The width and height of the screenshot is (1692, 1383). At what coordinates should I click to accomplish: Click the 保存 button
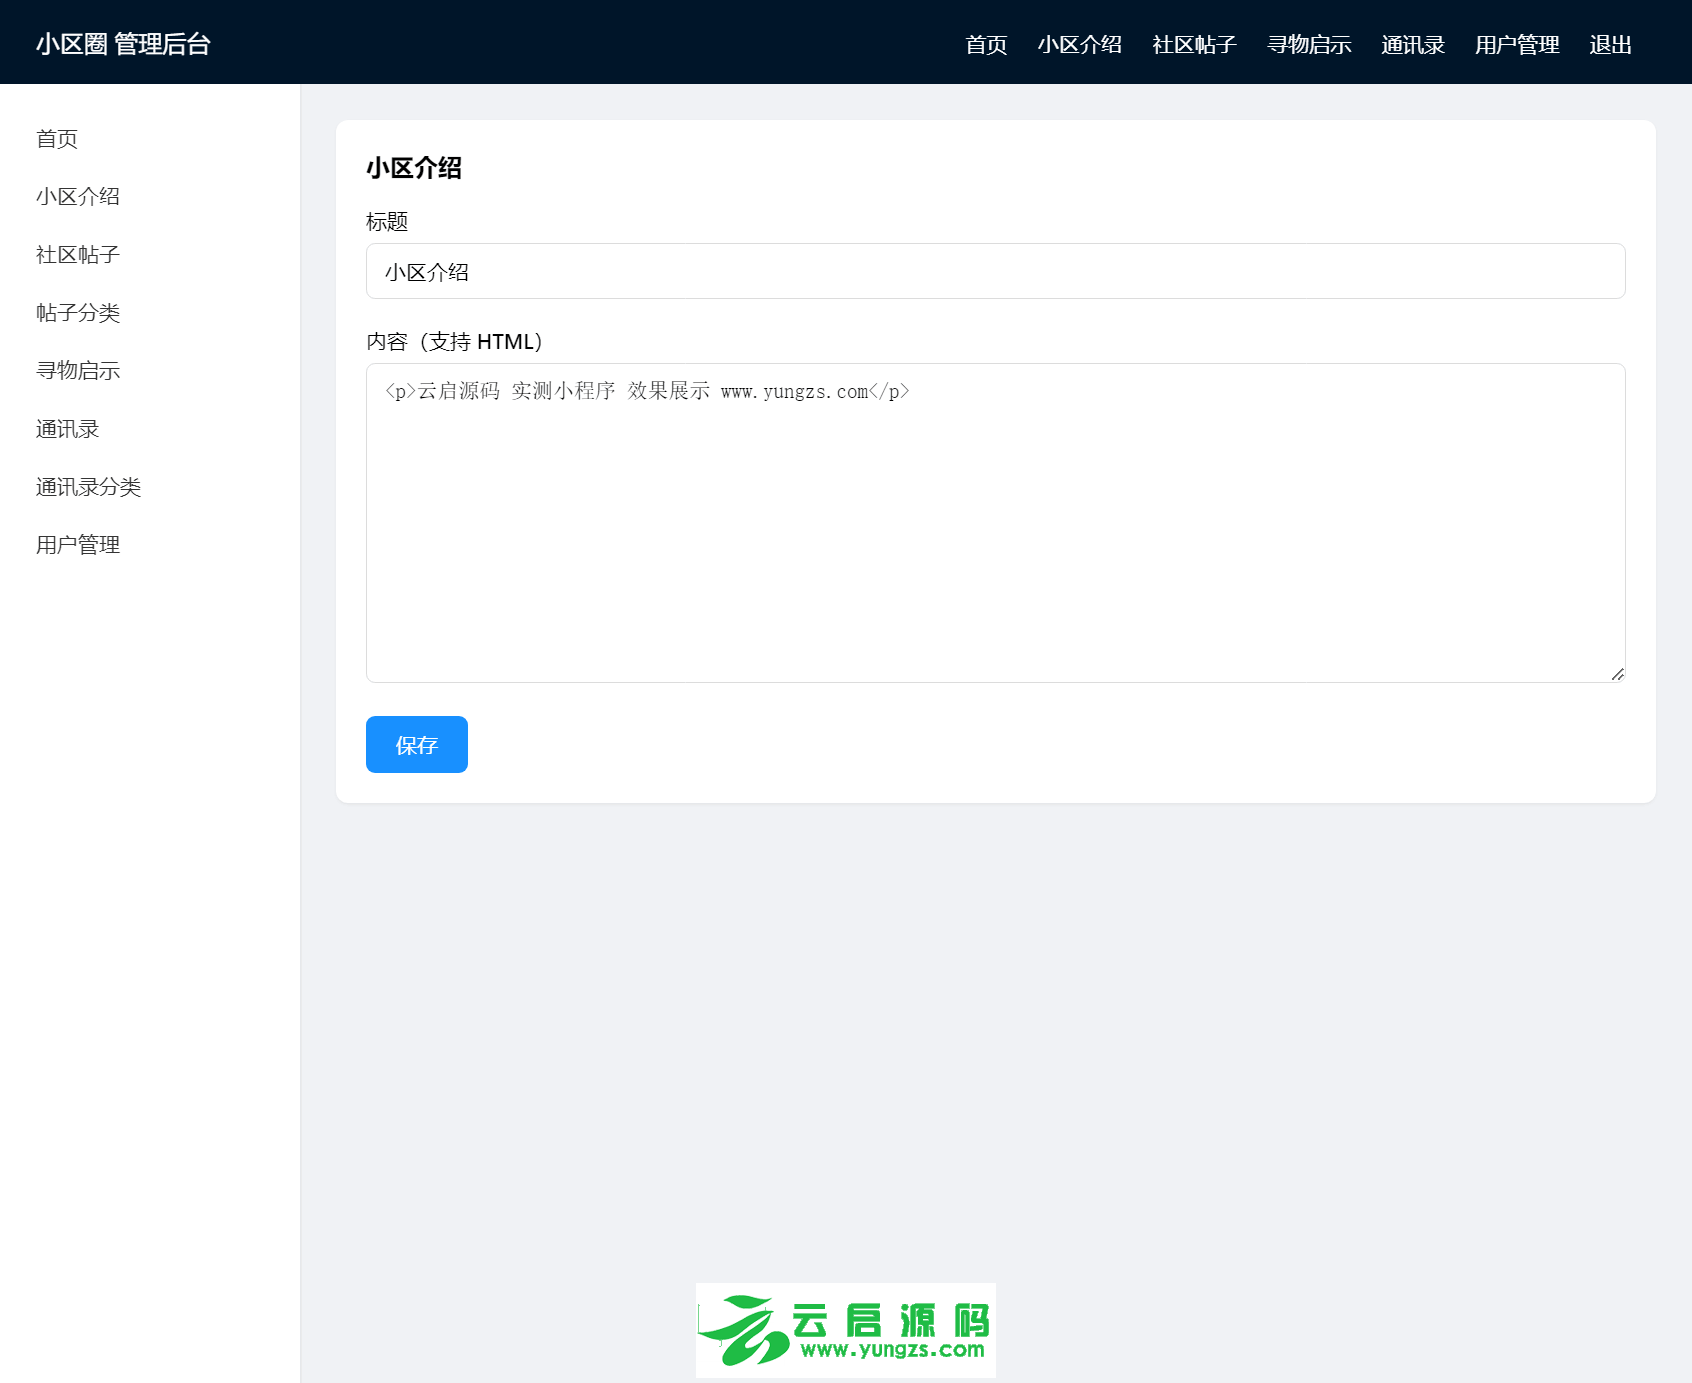click(417, 745)
